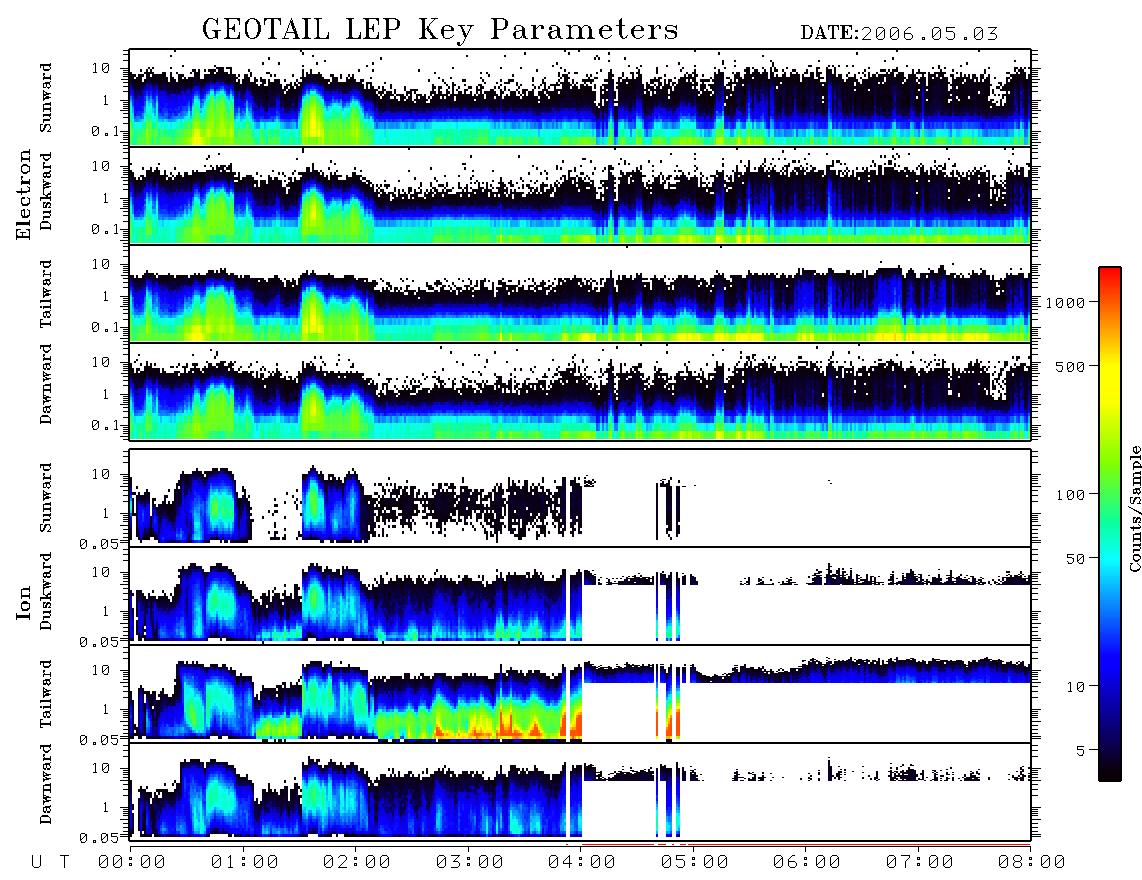
Task: Click the 02:00 time tick label
Action: [x=357, y=863]
